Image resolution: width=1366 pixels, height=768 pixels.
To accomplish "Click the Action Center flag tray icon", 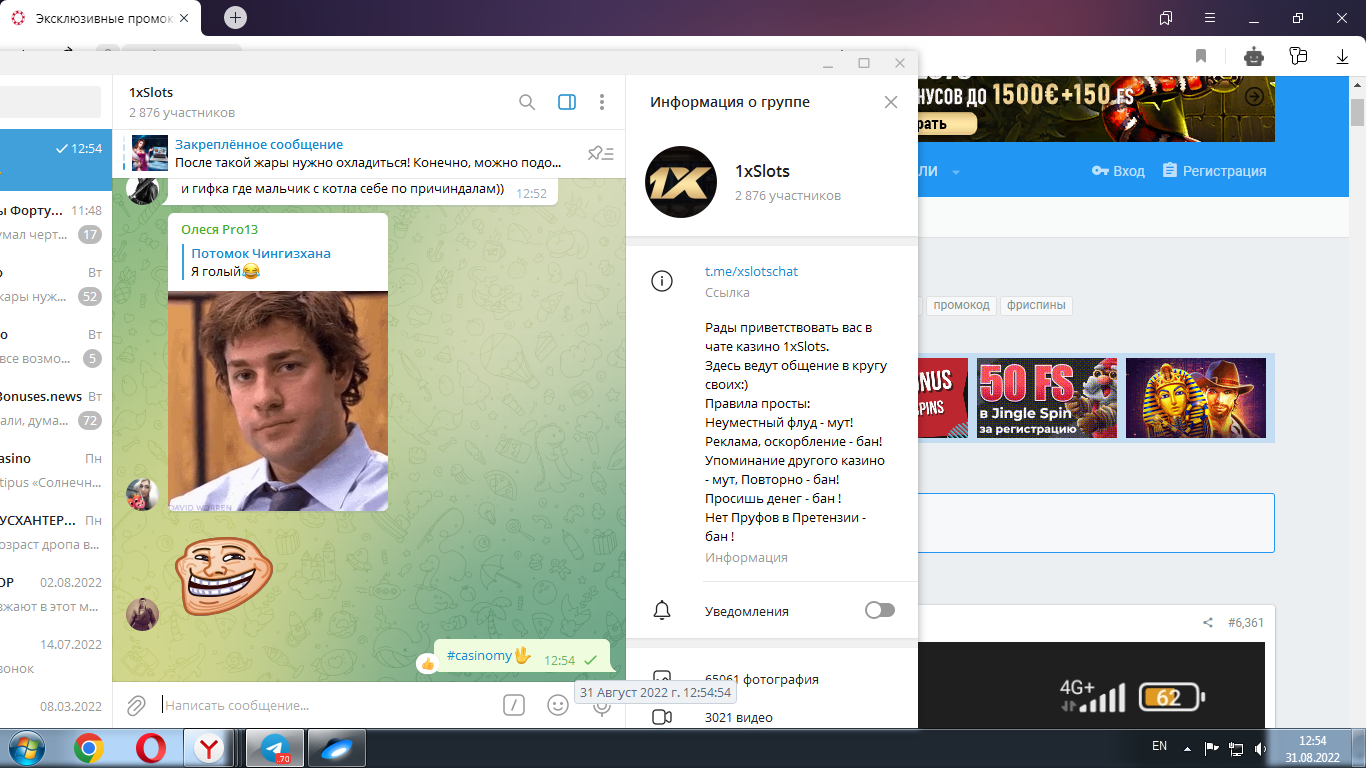I will [1210, 747].
